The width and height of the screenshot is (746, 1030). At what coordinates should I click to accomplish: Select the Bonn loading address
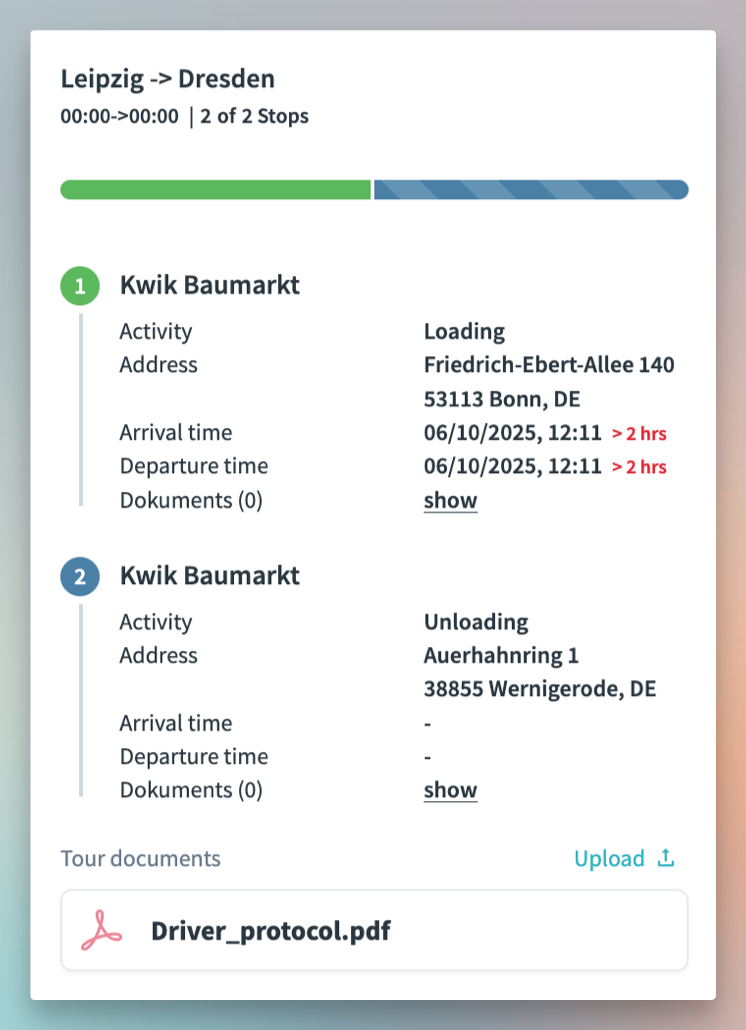click(x=549, y=382)
